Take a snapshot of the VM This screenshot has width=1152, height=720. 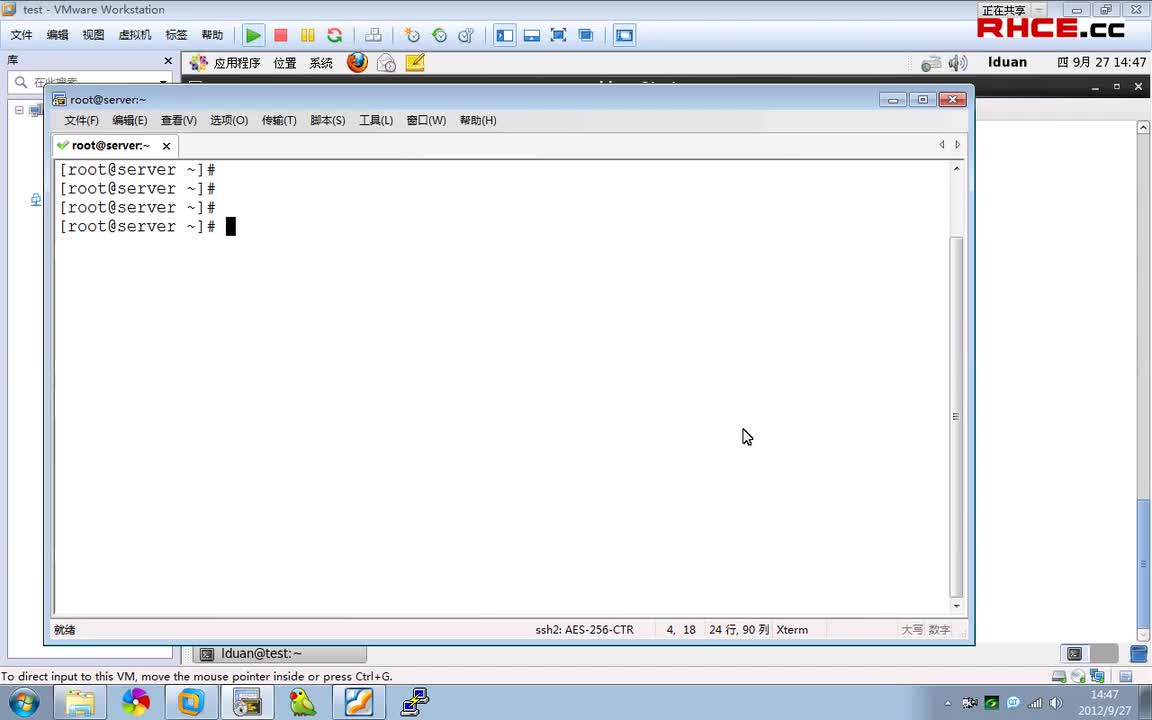[411, 35]
